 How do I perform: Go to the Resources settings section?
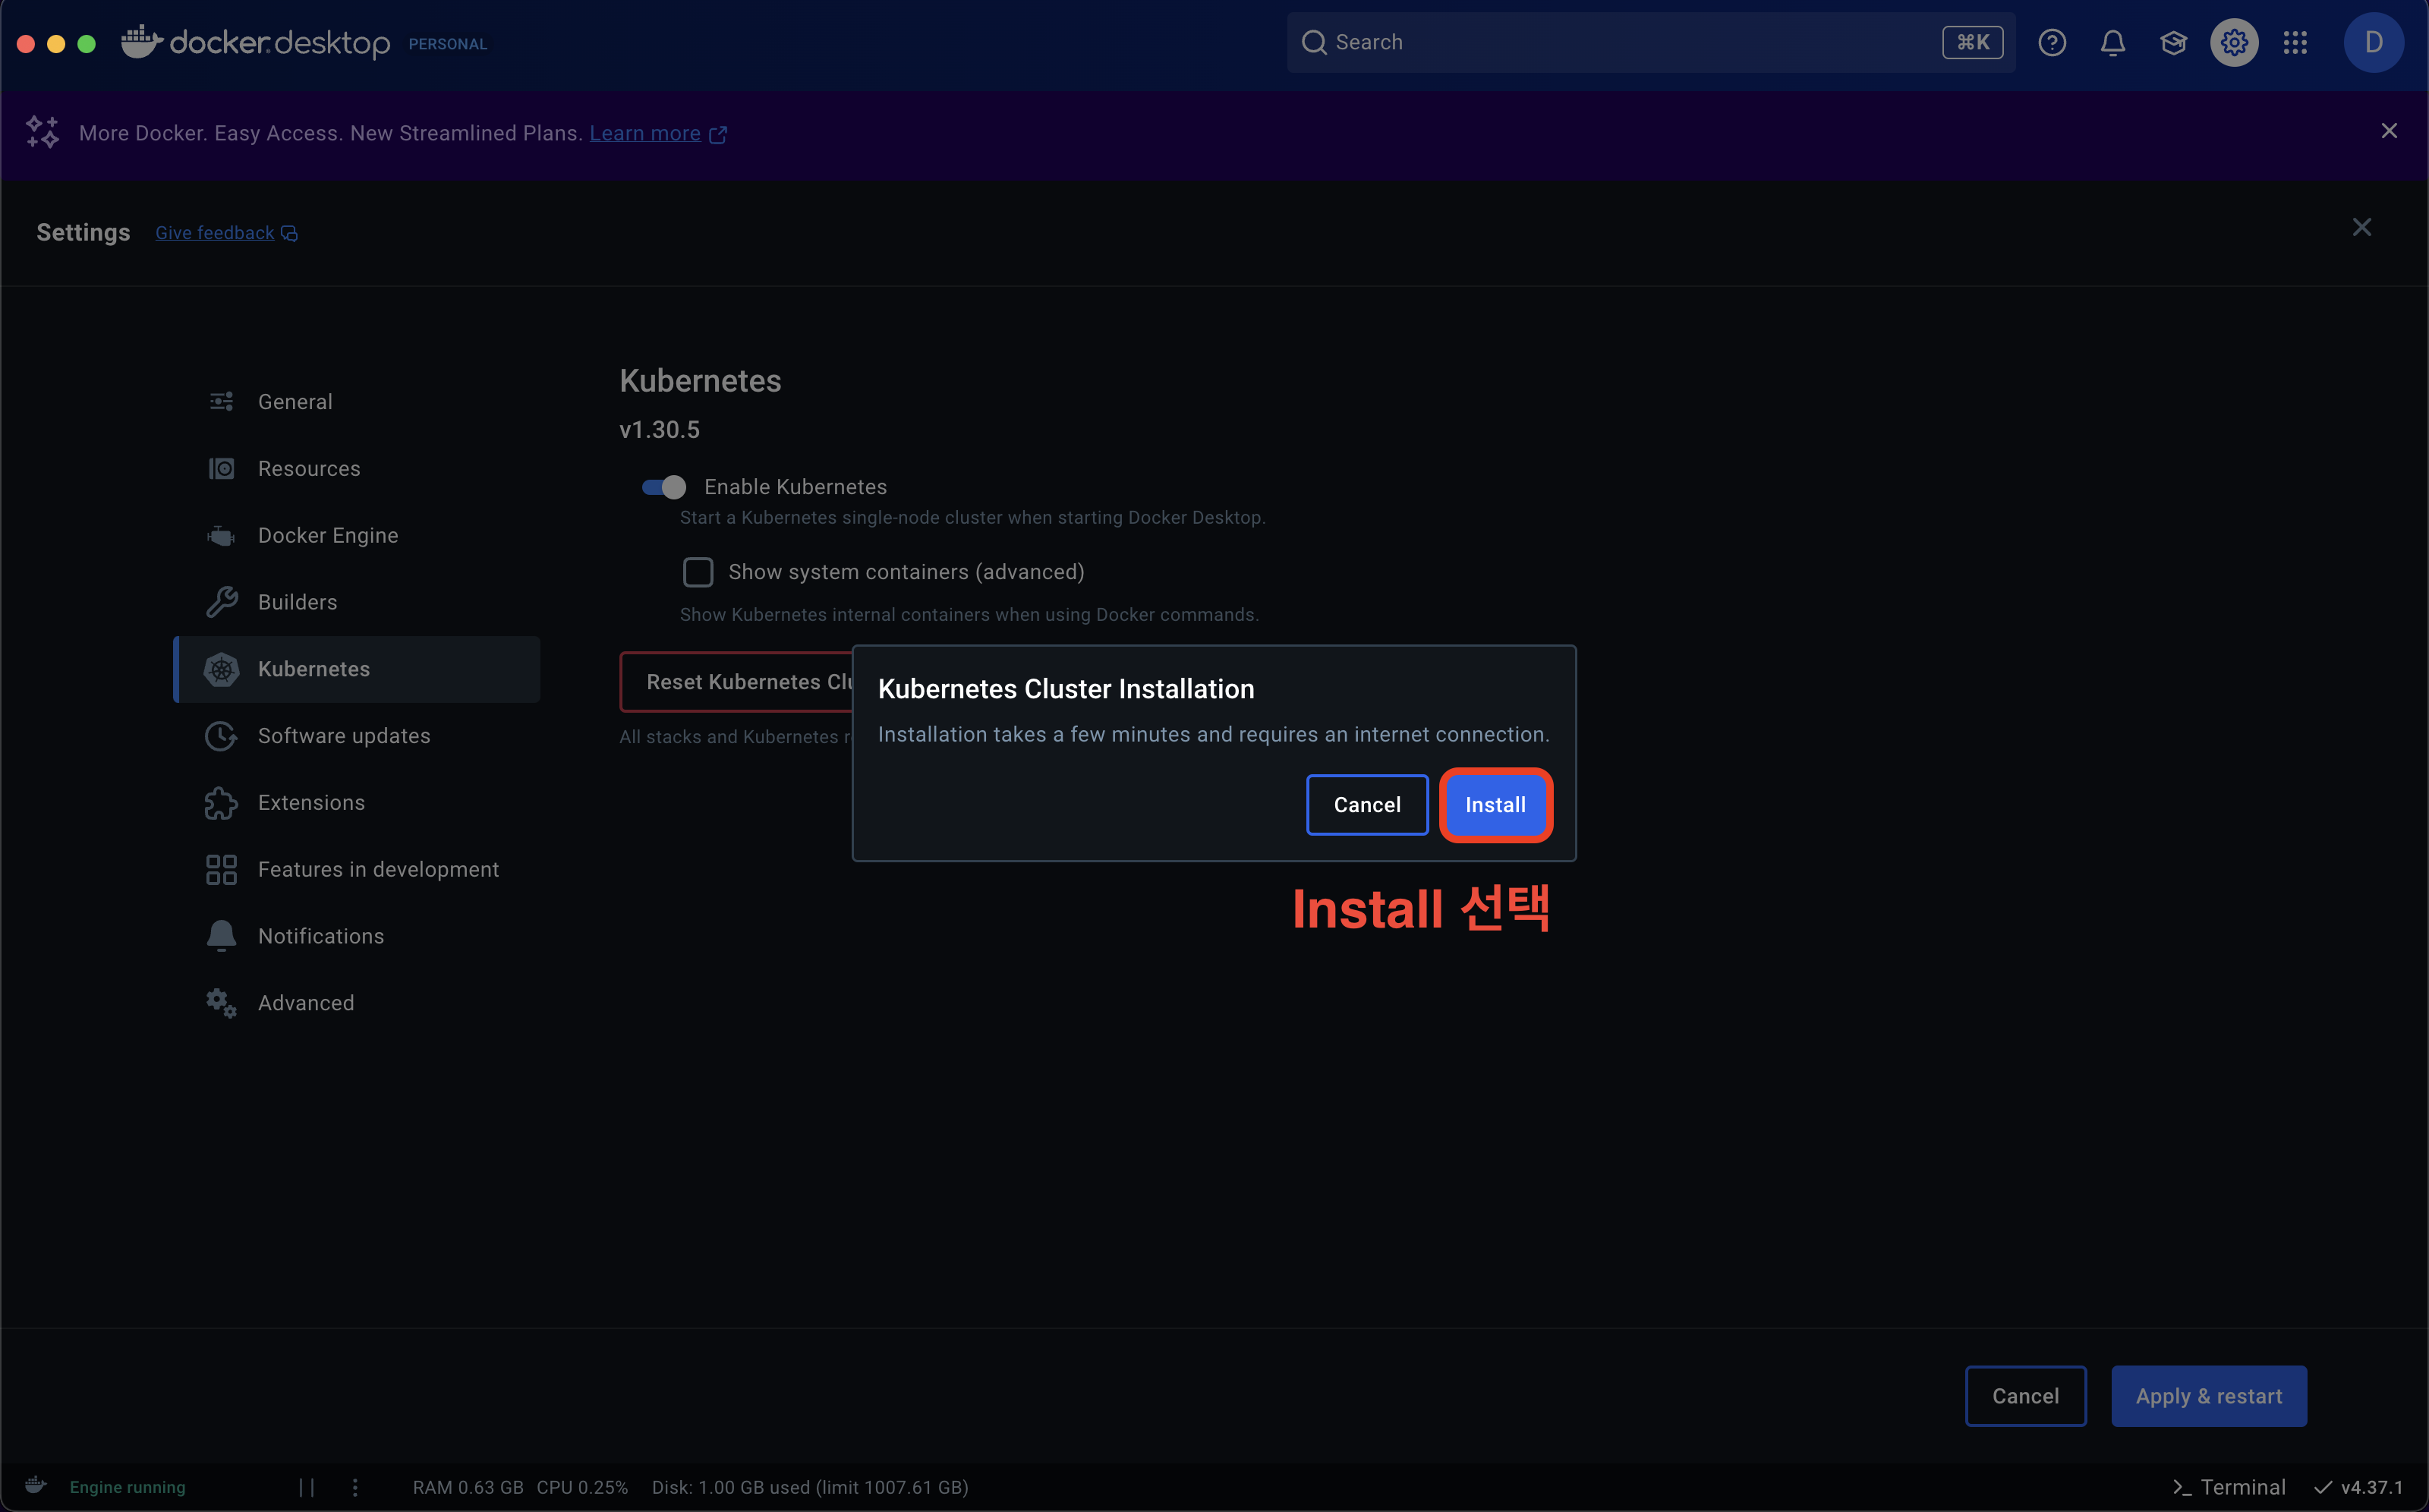(309, 468)
